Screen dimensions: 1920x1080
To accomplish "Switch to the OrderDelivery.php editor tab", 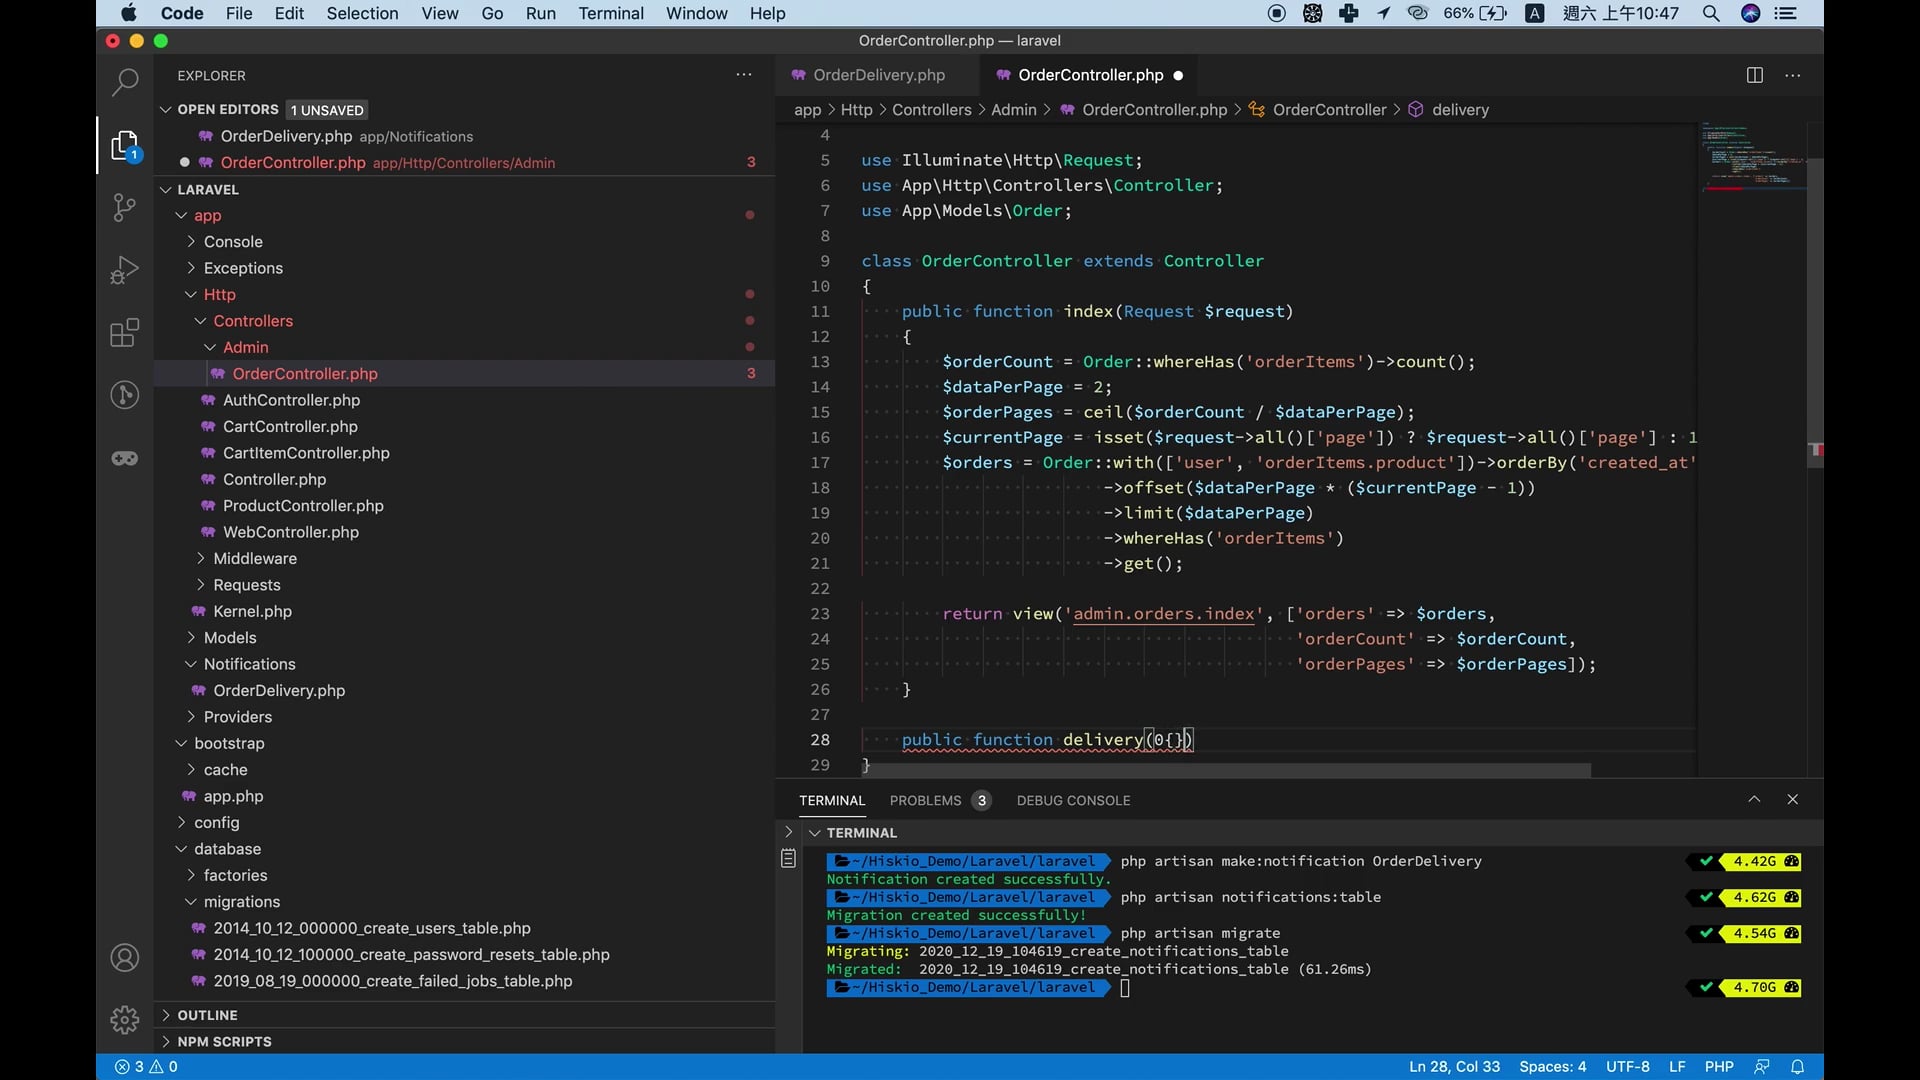I will 878,75.
